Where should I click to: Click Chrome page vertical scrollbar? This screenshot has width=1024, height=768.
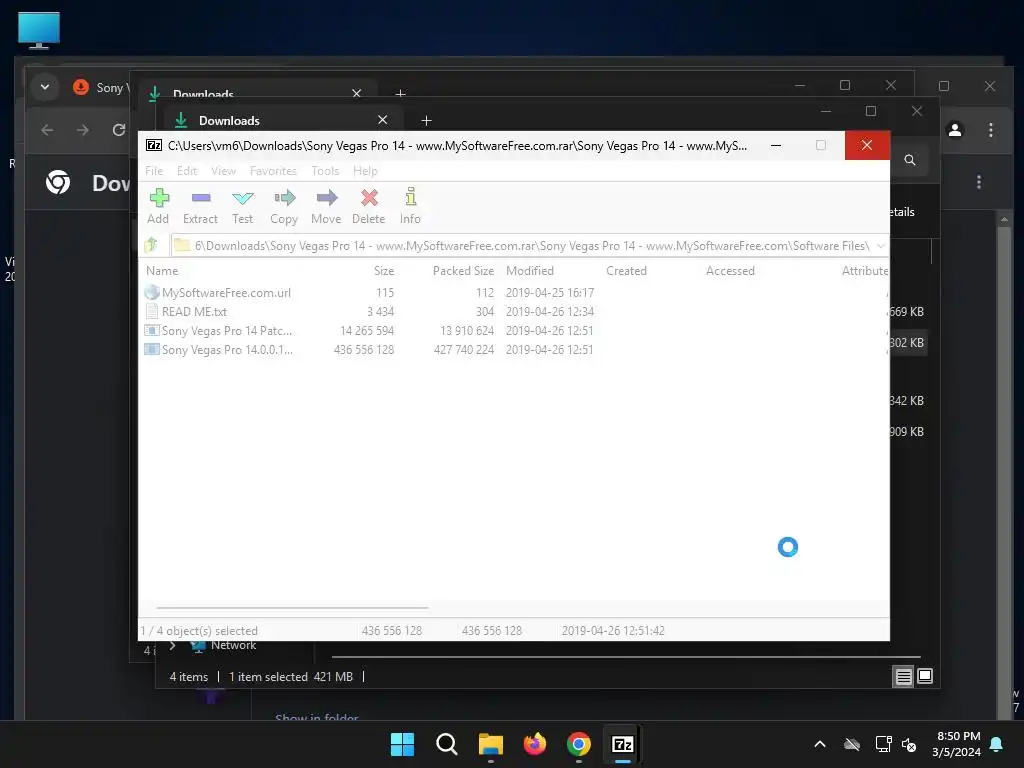pos(1004,466)
